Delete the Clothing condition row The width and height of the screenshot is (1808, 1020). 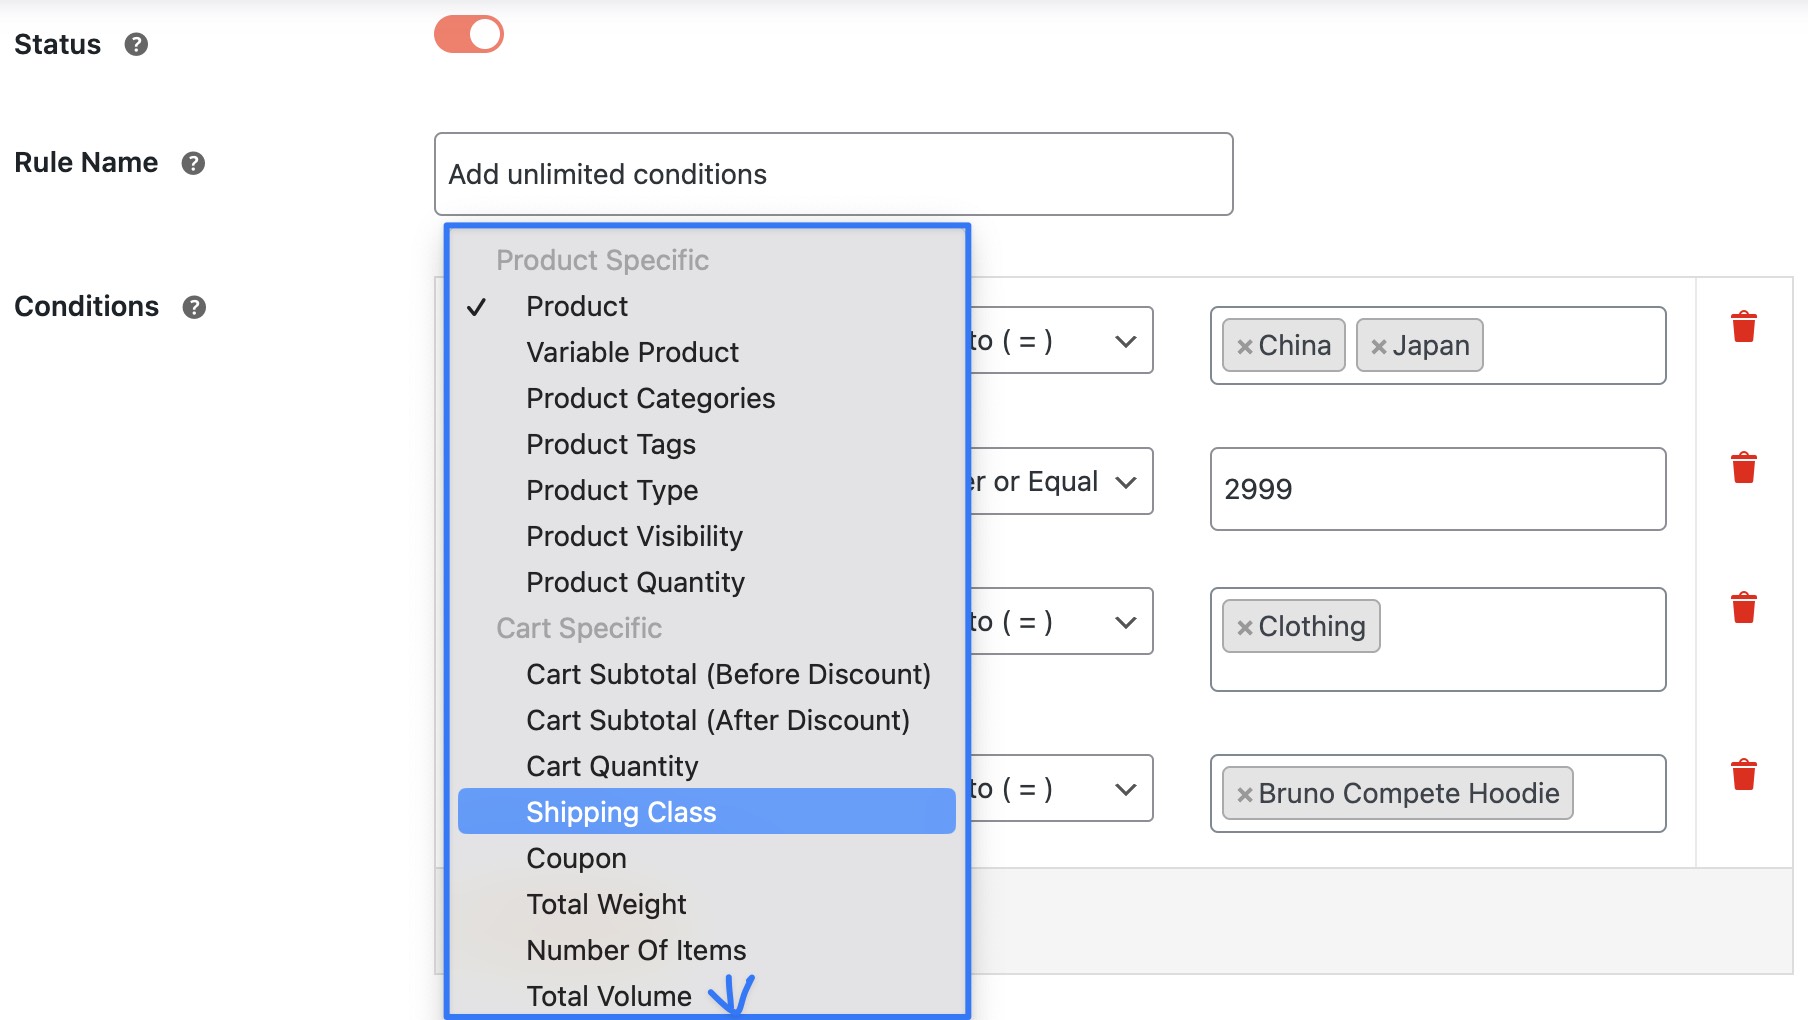(x=1743, y=608)
